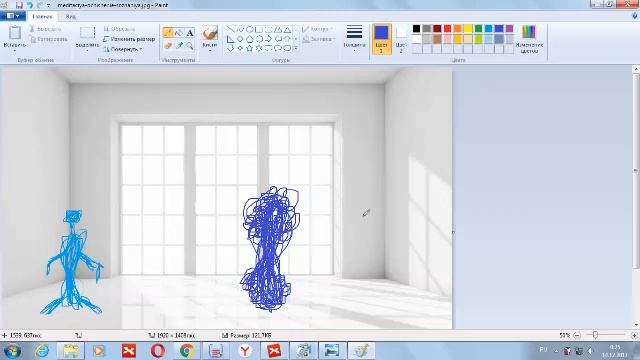Choose the Five-point star shape

[249, 48]
